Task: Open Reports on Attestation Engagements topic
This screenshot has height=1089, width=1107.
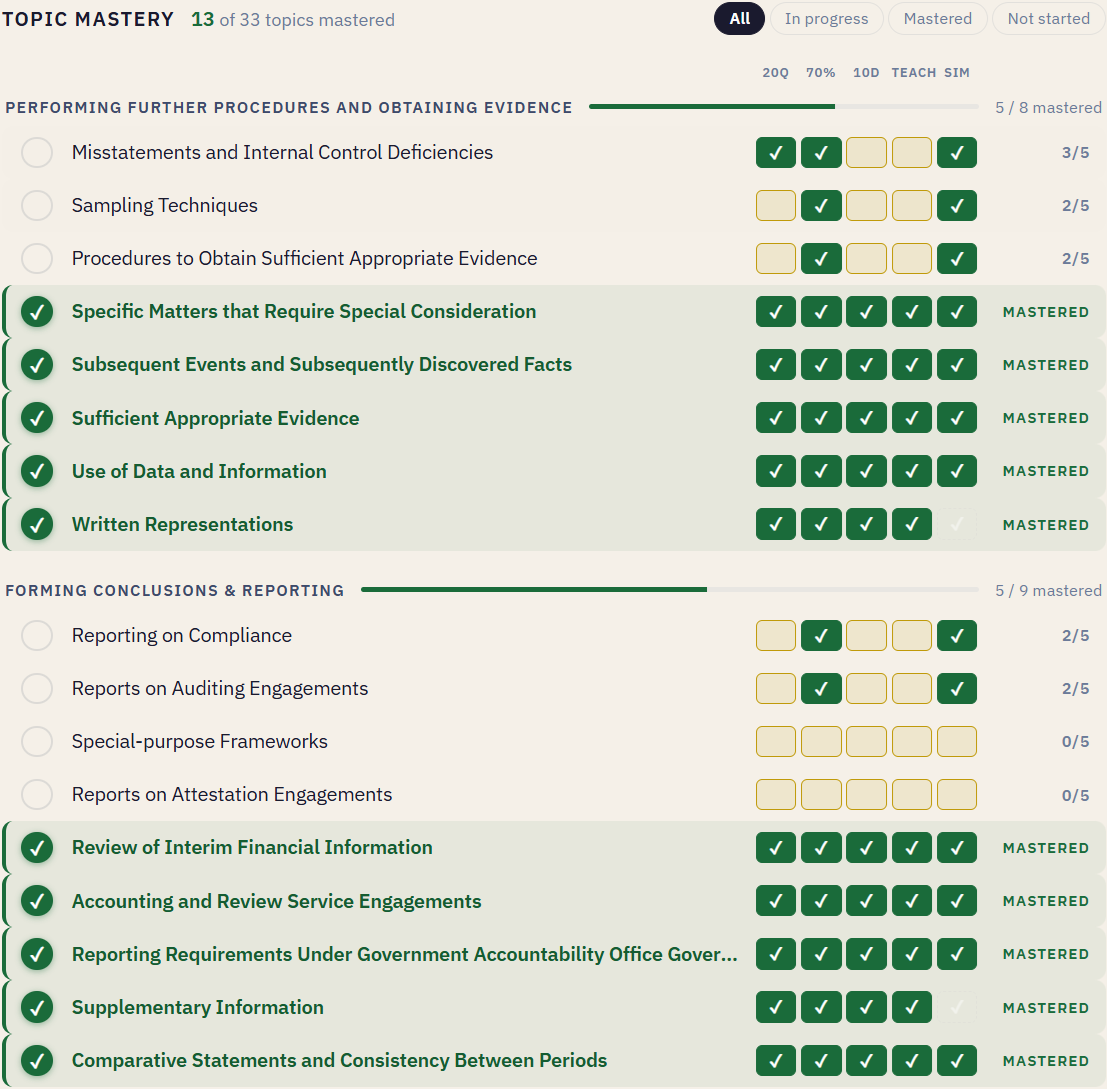Action: 232,795
